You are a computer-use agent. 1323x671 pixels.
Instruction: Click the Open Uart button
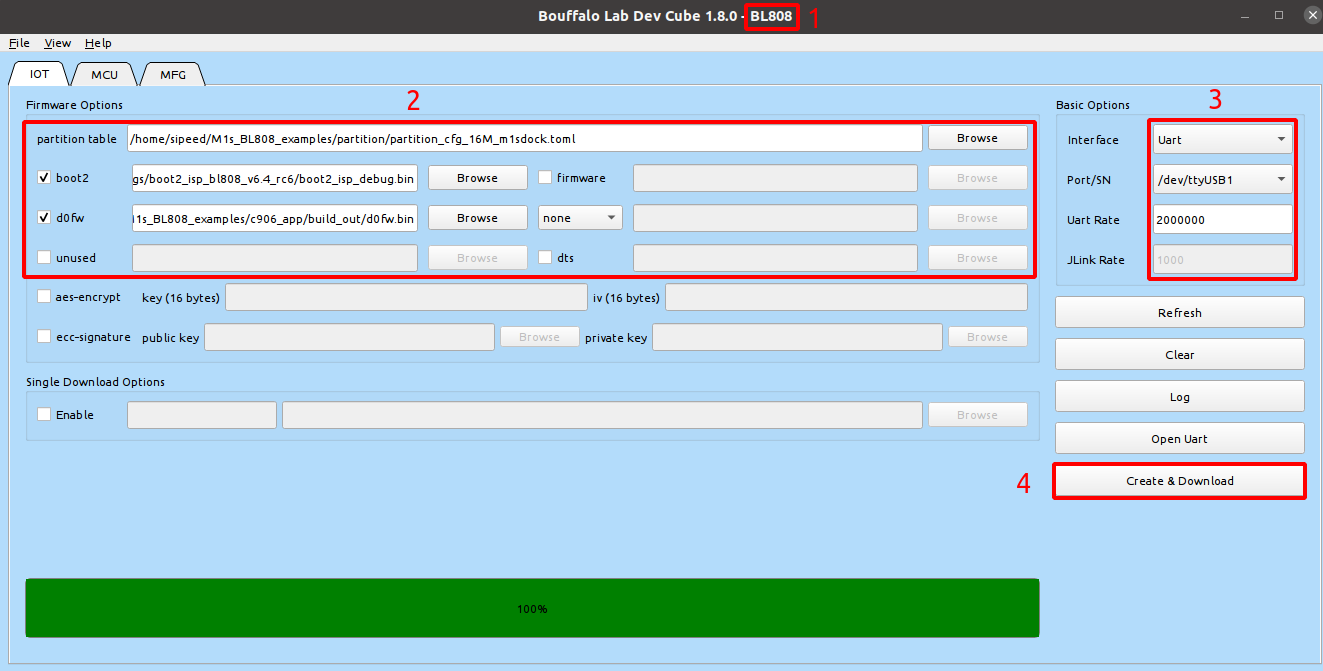(1180, 439)
